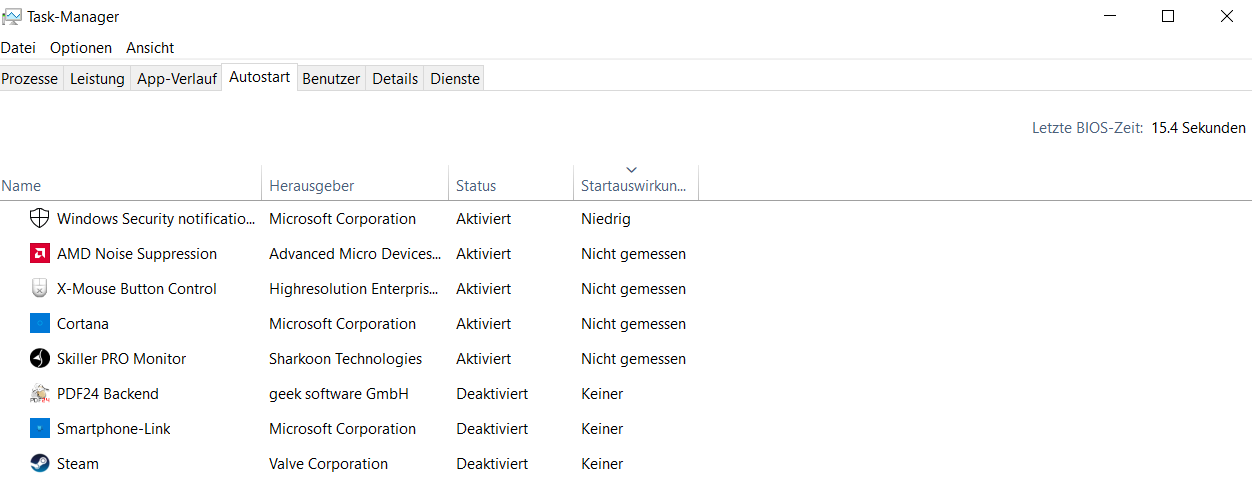Sort by Startauswirkungen column header
Image resolution: width=1252 pixels, height=486 pixels.
coord(634,186)
